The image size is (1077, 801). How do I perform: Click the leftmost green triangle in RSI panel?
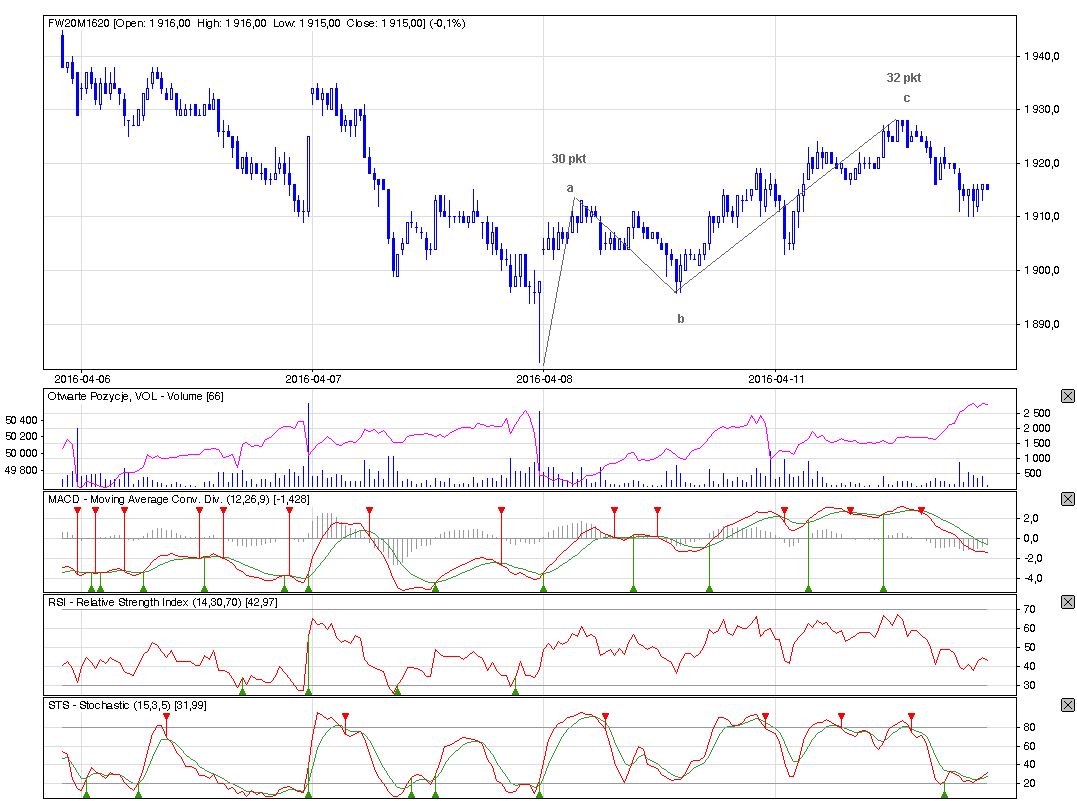pyautogui.click(x=242, y=690)
